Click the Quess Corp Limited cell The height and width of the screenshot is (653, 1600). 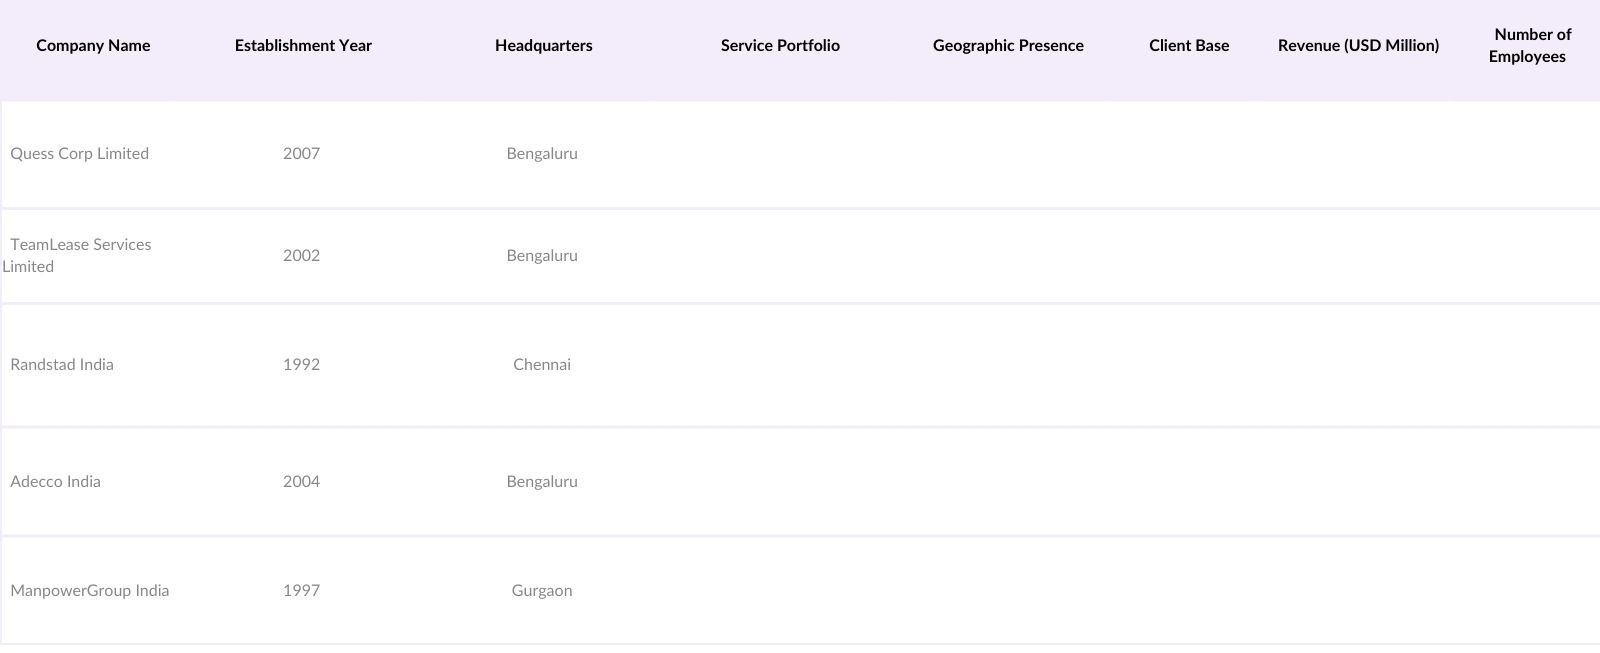[80, 154]
